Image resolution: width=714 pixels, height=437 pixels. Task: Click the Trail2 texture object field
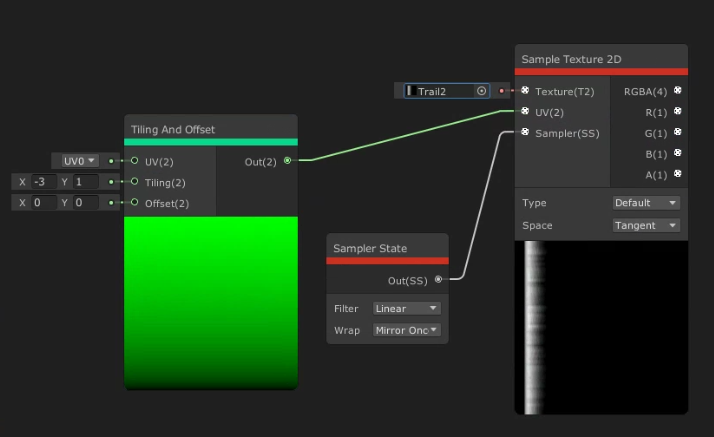coord(446,91)
